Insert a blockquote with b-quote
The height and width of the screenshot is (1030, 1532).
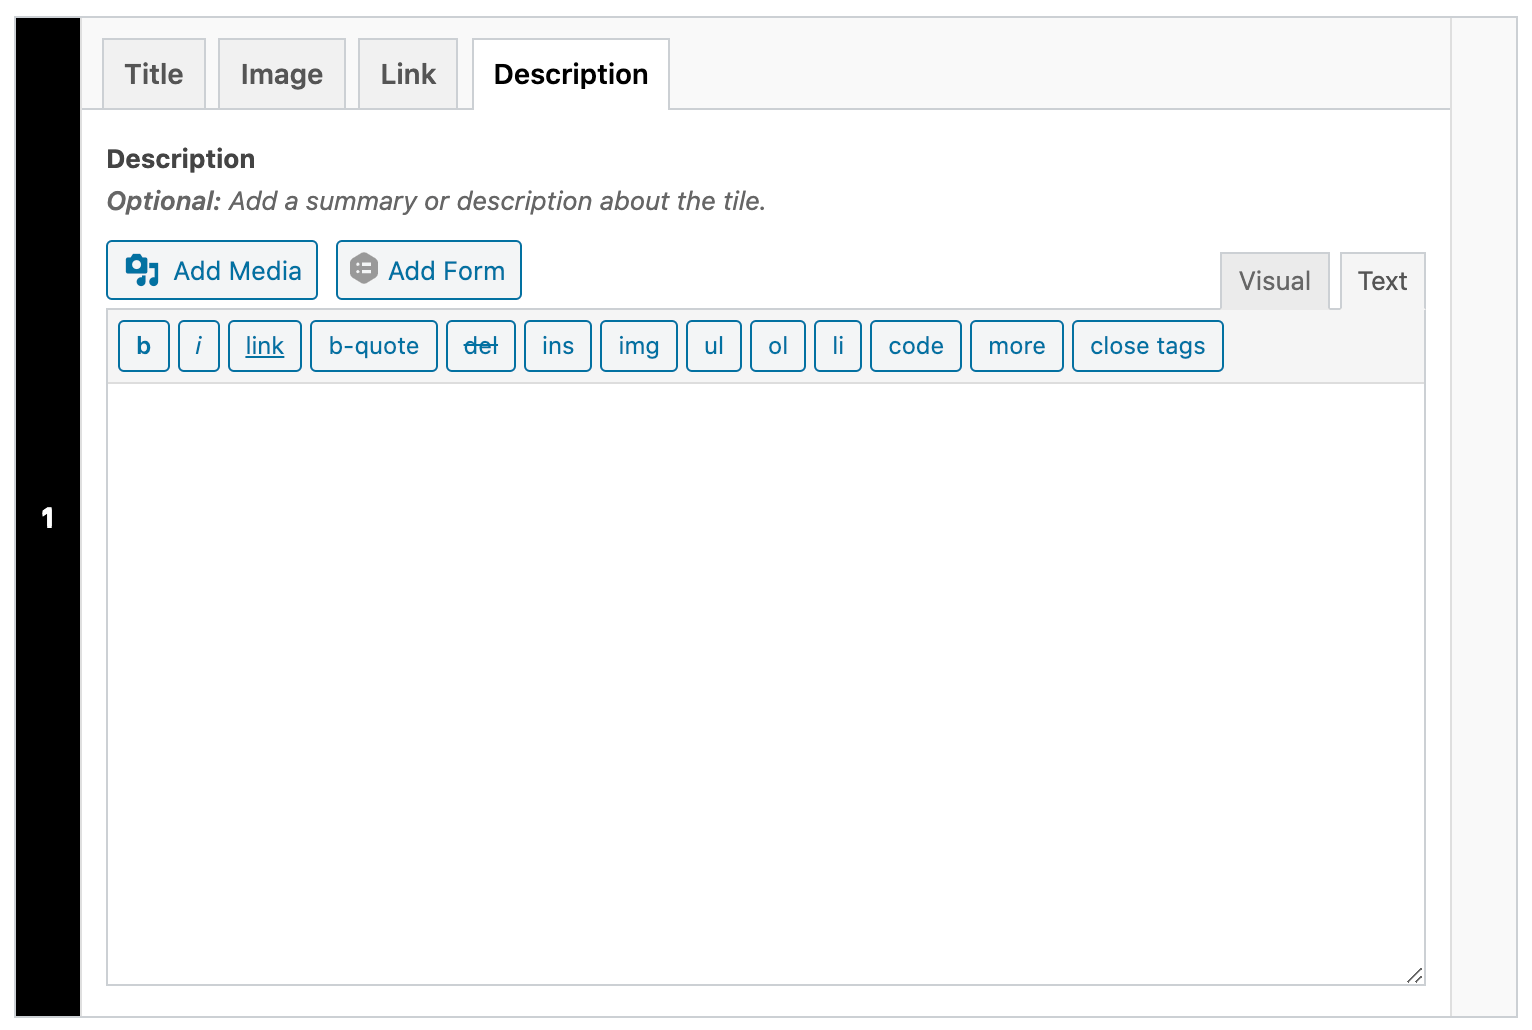pos(374,346)
